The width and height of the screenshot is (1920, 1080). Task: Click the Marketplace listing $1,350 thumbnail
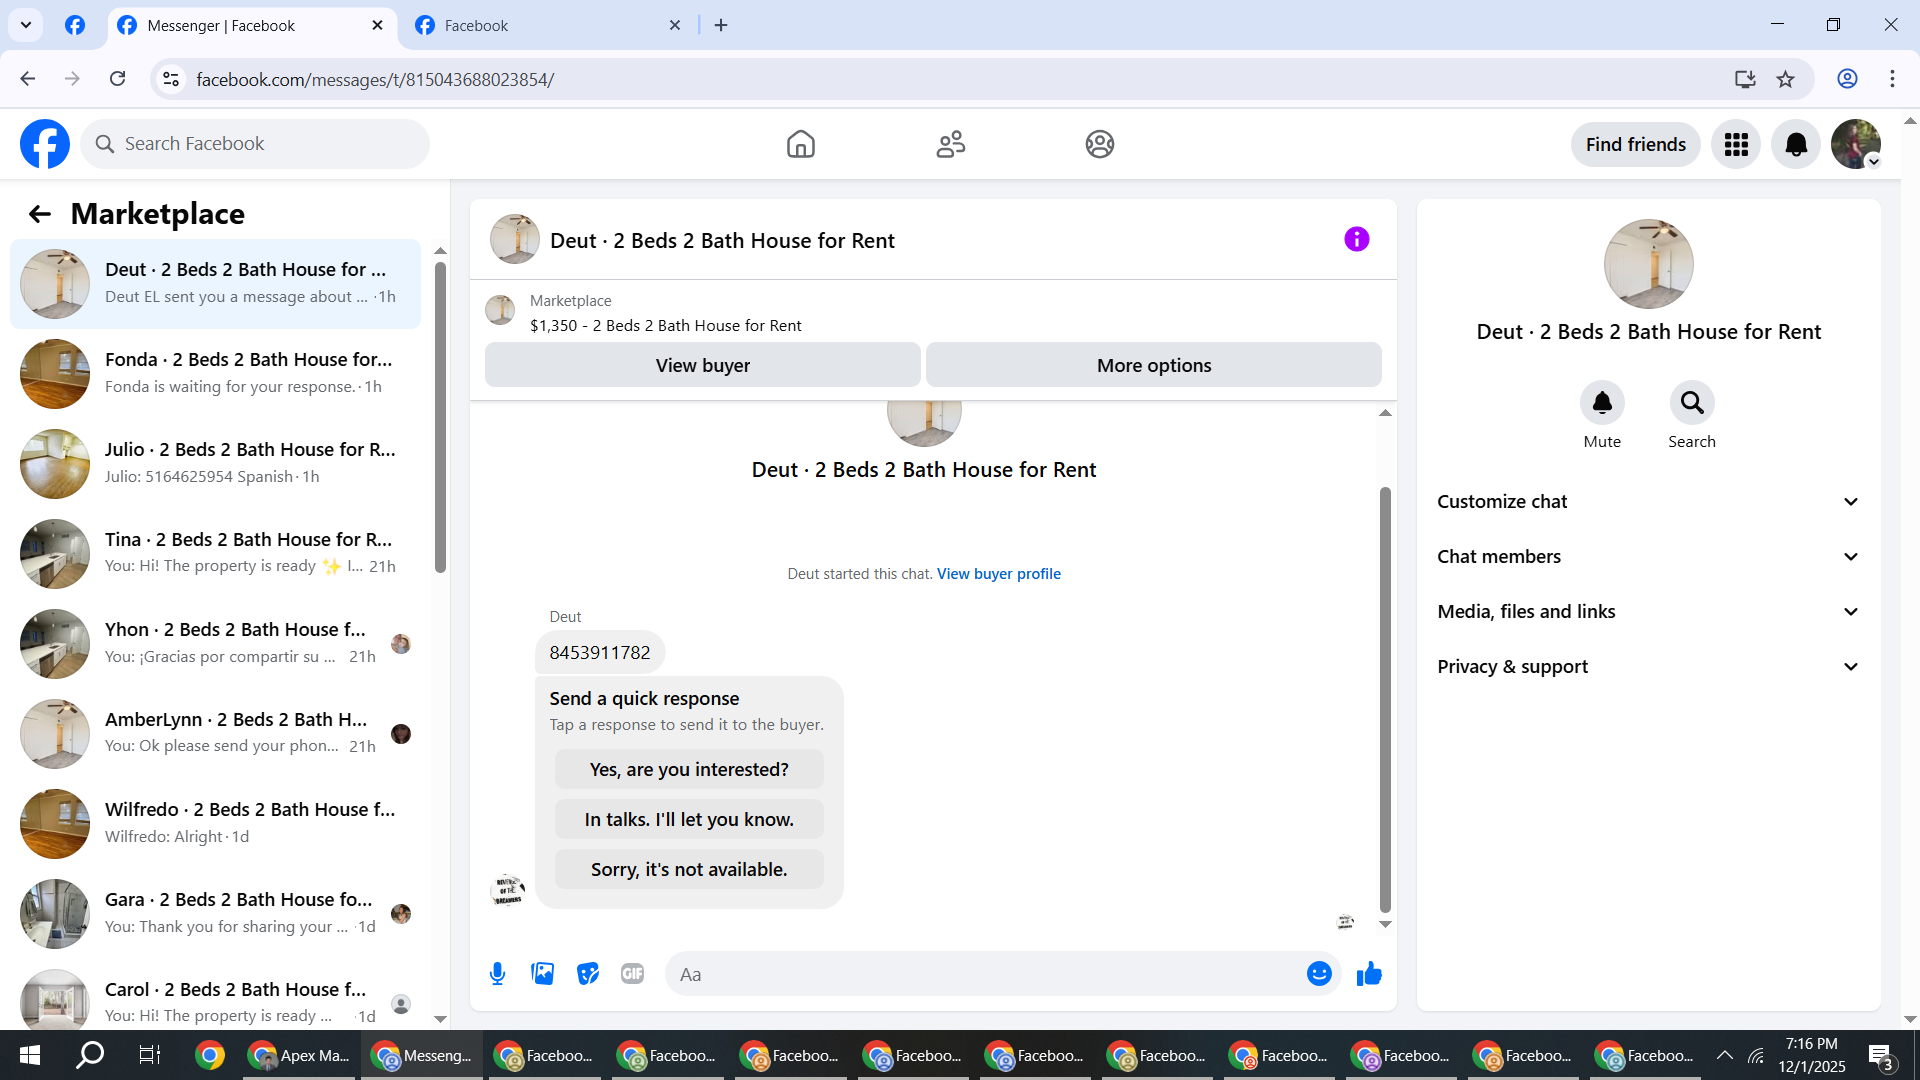pyautogui.click(x=500, y=311)
